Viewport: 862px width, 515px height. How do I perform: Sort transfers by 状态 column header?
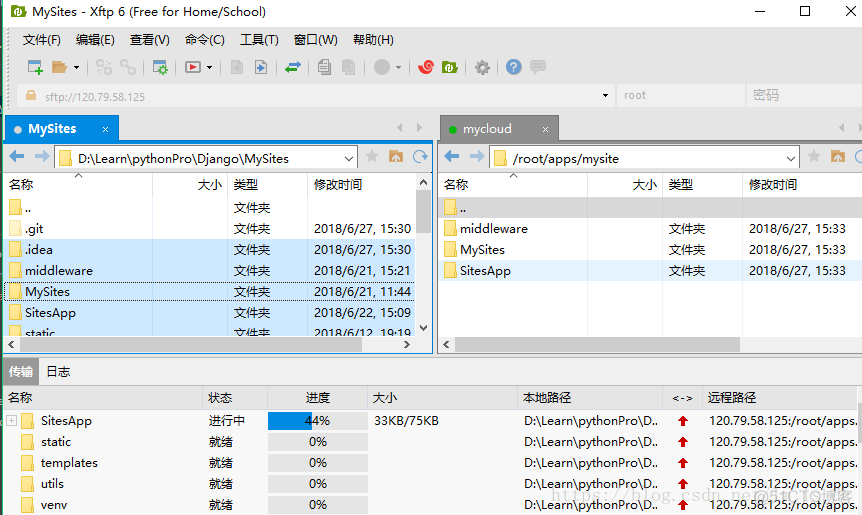[235, 397]
